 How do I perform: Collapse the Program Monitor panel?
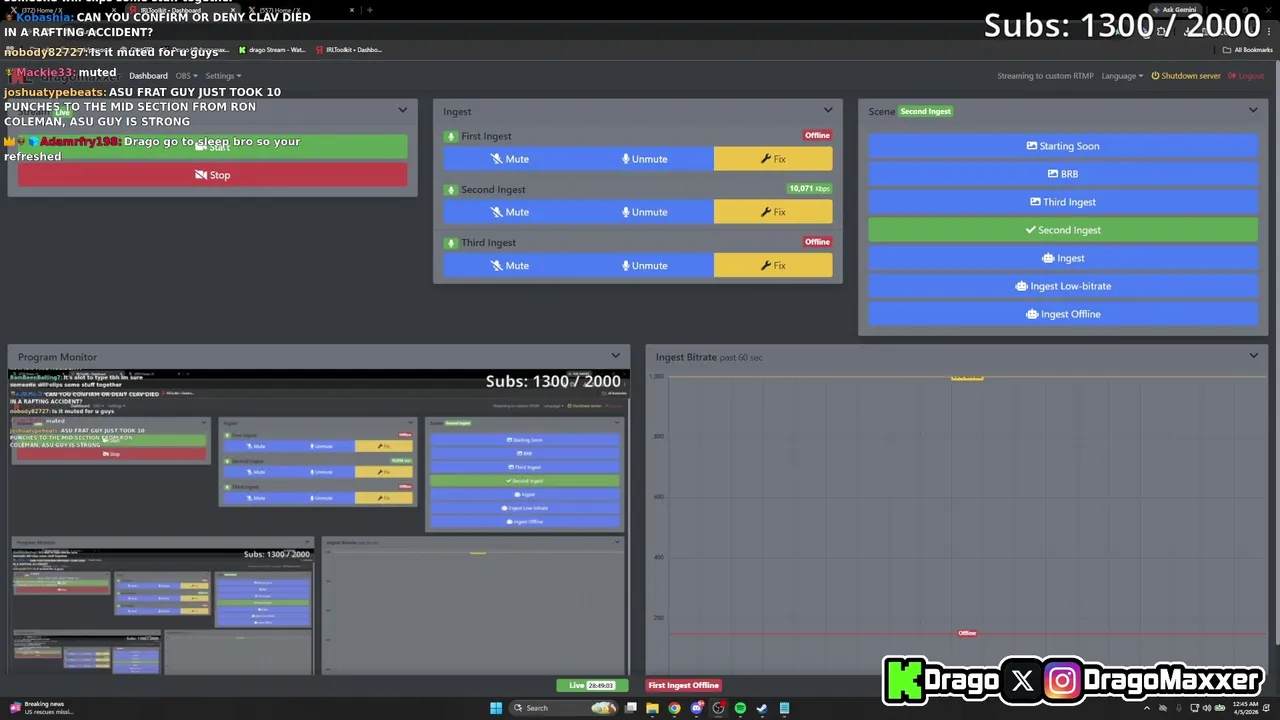(616, 356)
